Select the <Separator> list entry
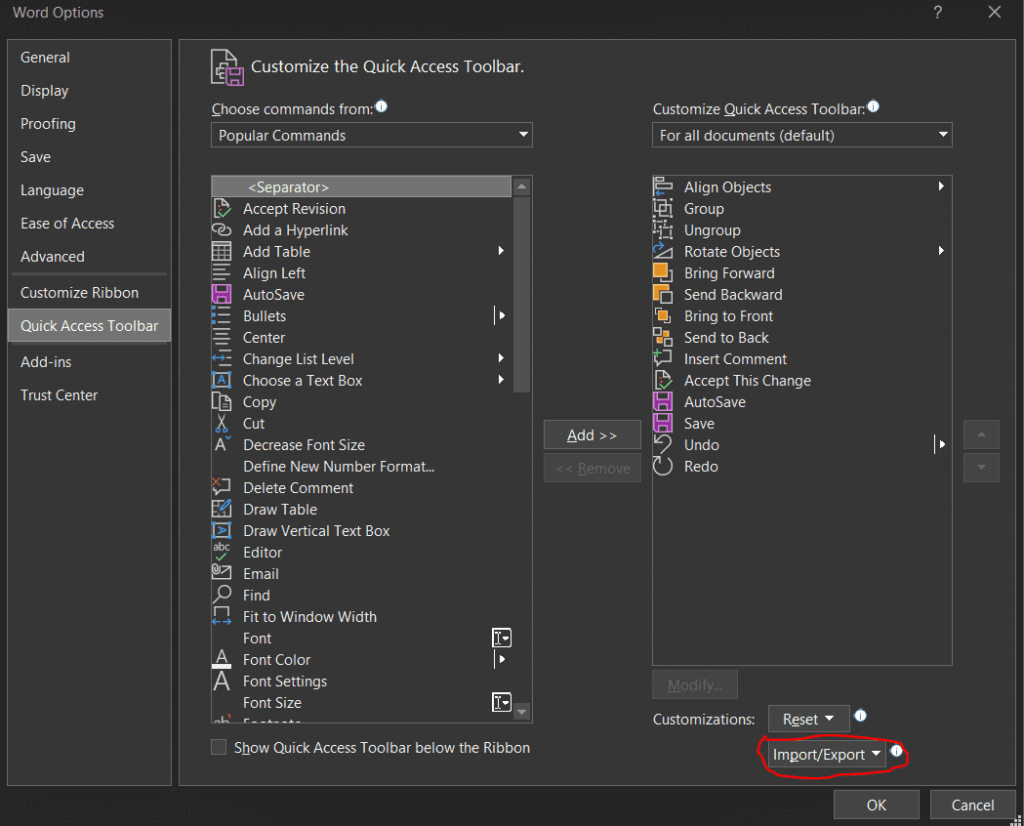The width and height of the screenshot is (1024, 826). pos(362,187)
